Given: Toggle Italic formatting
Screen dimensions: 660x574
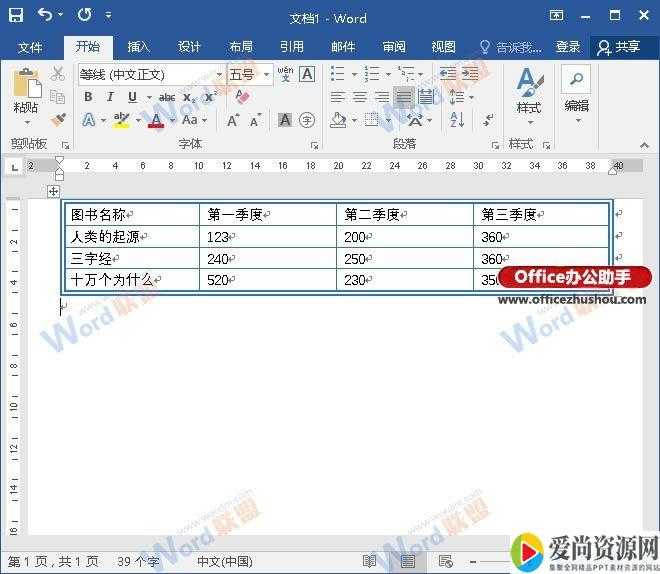Looking at the screenshot, I should (110, 97).
